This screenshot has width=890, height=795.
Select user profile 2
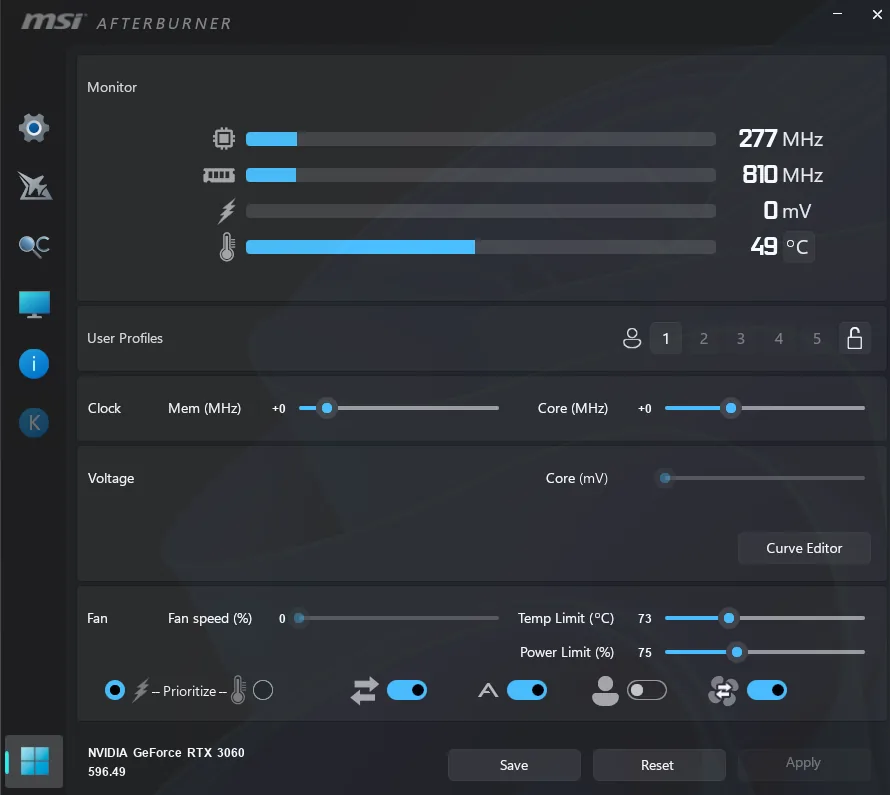pos(704,339)
